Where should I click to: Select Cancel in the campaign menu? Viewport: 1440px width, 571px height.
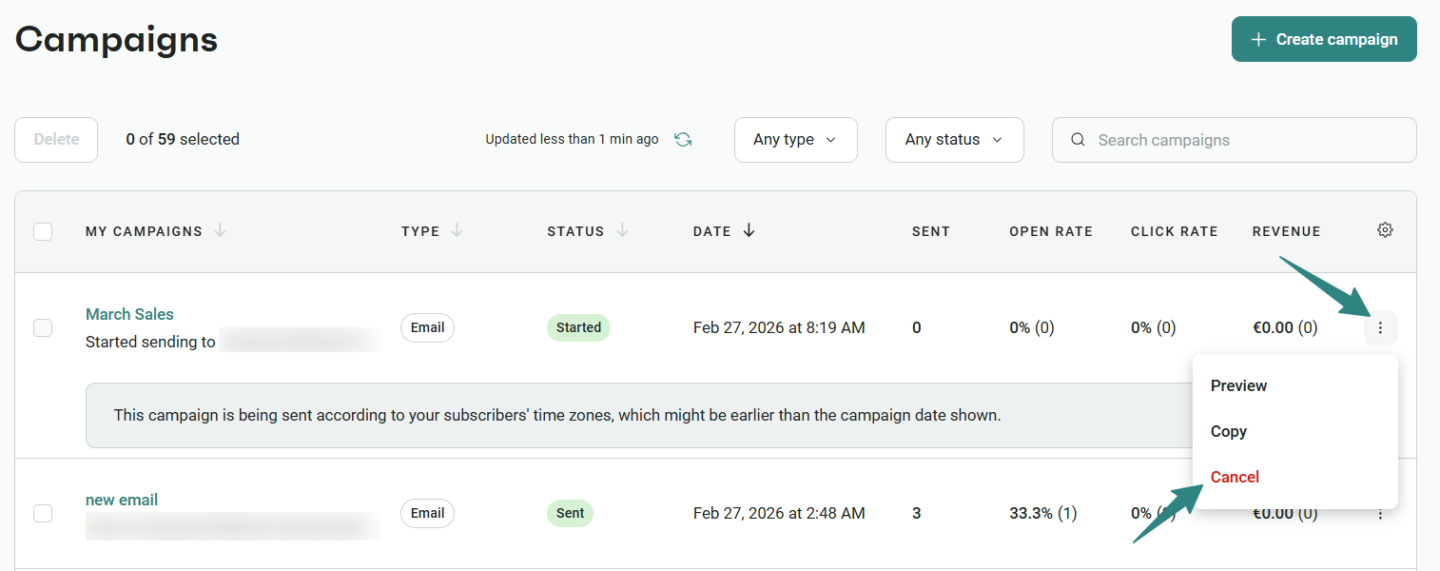[x=1234, y=477]
